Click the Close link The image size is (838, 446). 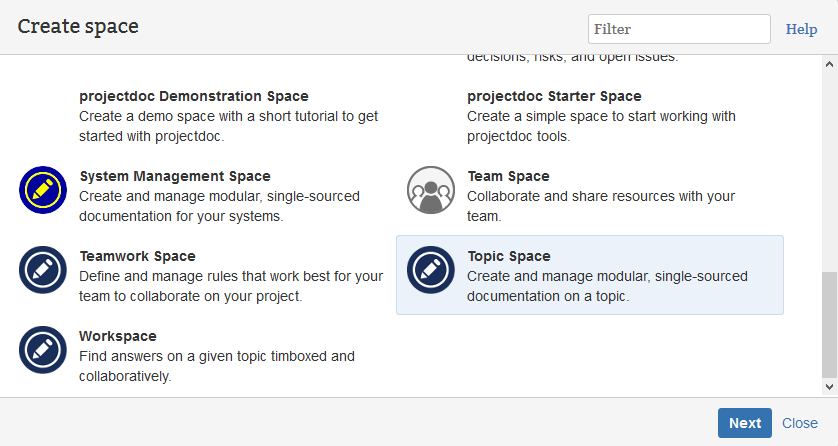pos(800,423)
